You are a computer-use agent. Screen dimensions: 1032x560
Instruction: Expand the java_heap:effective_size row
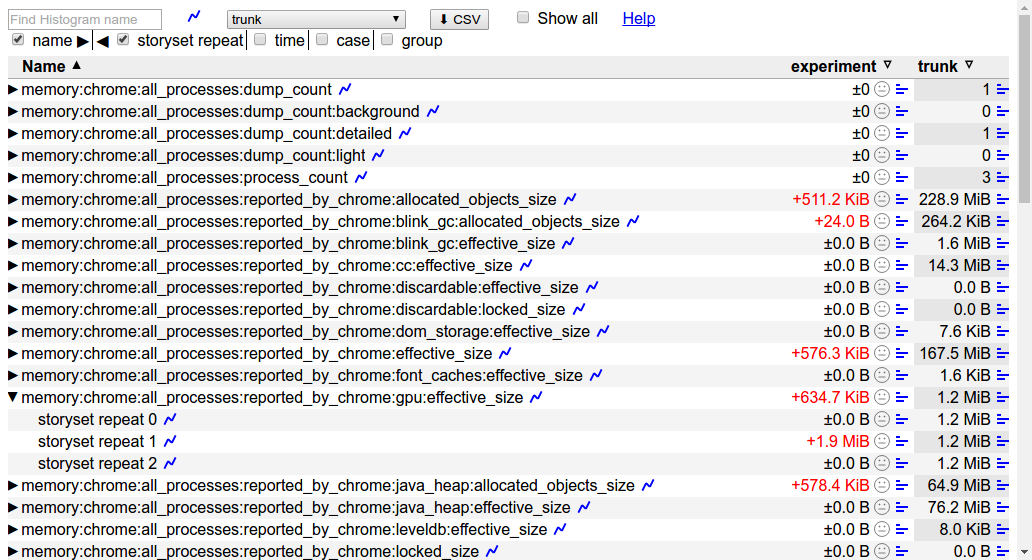tap(13, 507)
